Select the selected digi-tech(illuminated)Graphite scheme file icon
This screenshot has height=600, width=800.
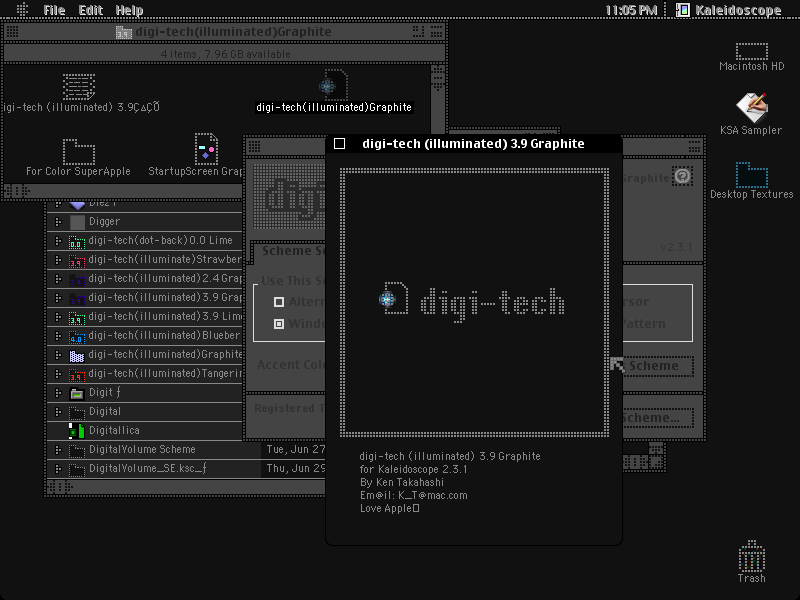334,85
